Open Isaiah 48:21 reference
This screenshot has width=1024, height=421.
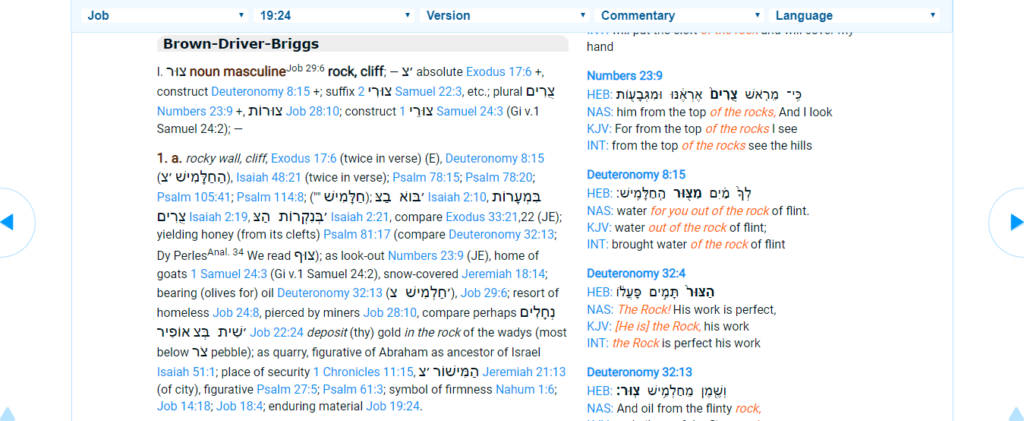tap(269, 178)
